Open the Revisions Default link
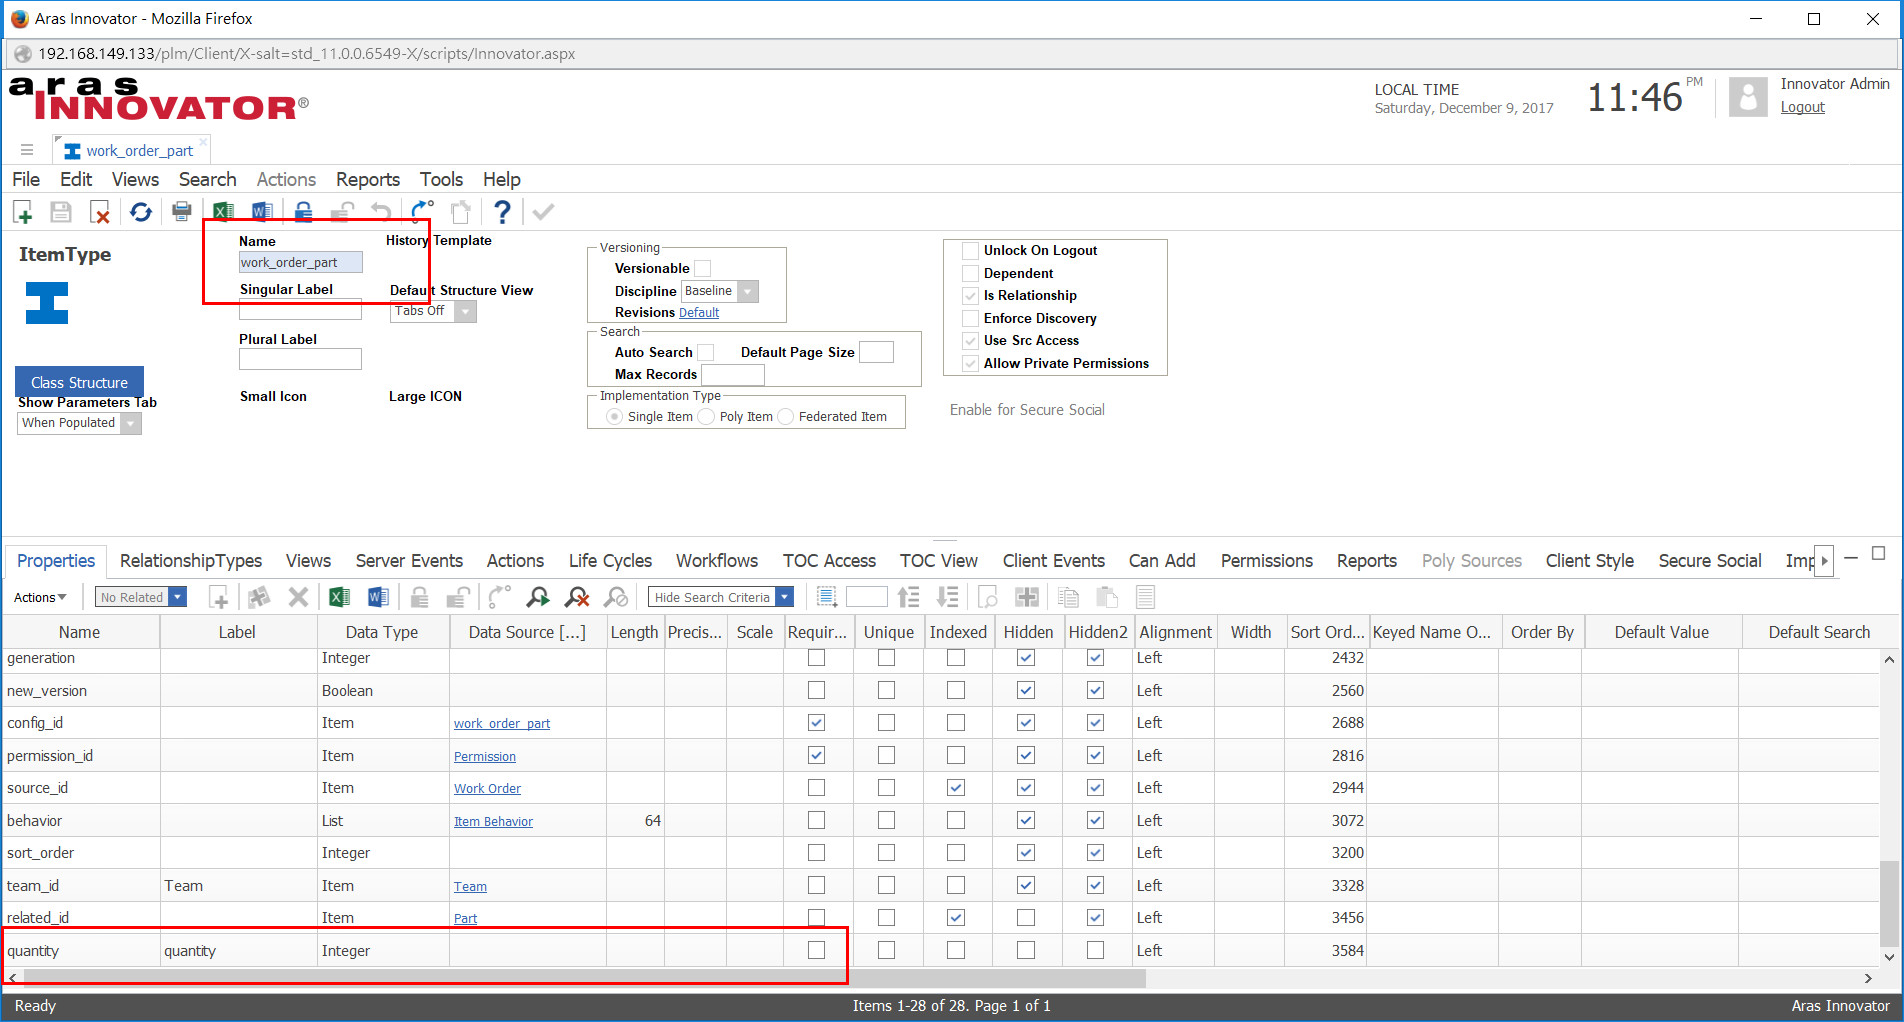The height and width of the screenshot is (1022, 1904). pos(699,312)
